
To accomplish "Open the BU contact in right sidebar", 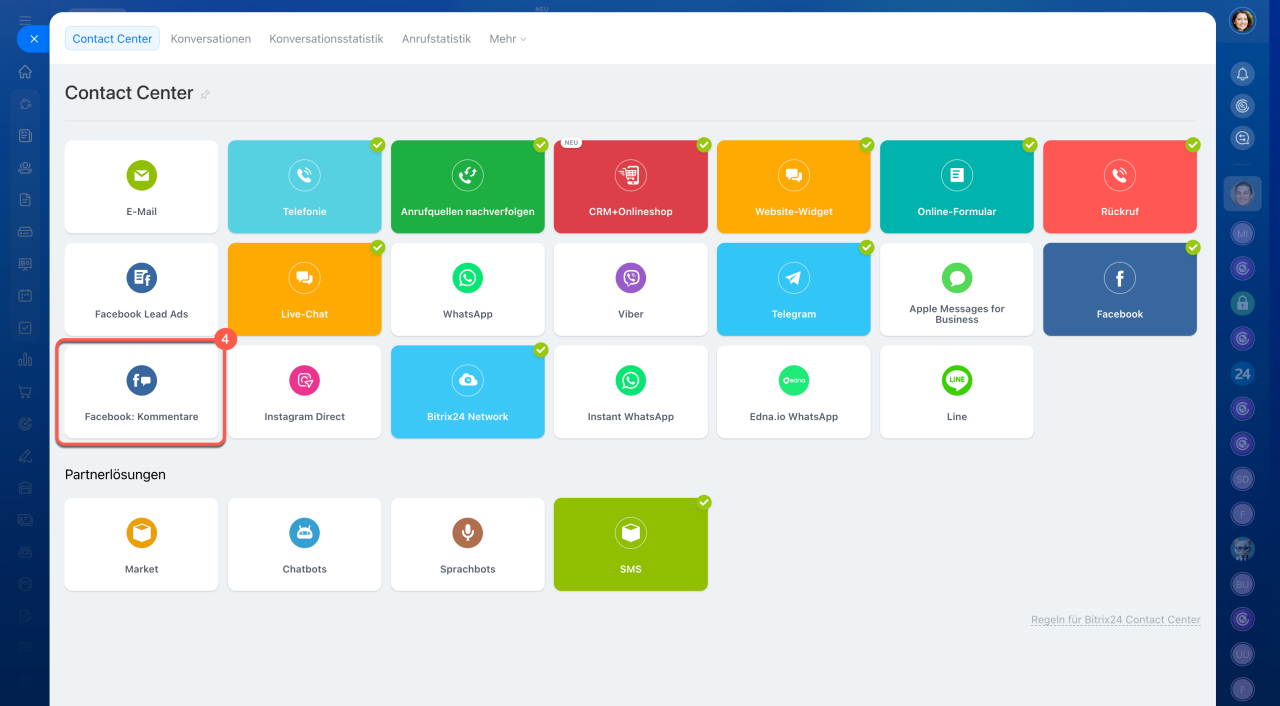I will (x=1242, y=584).
